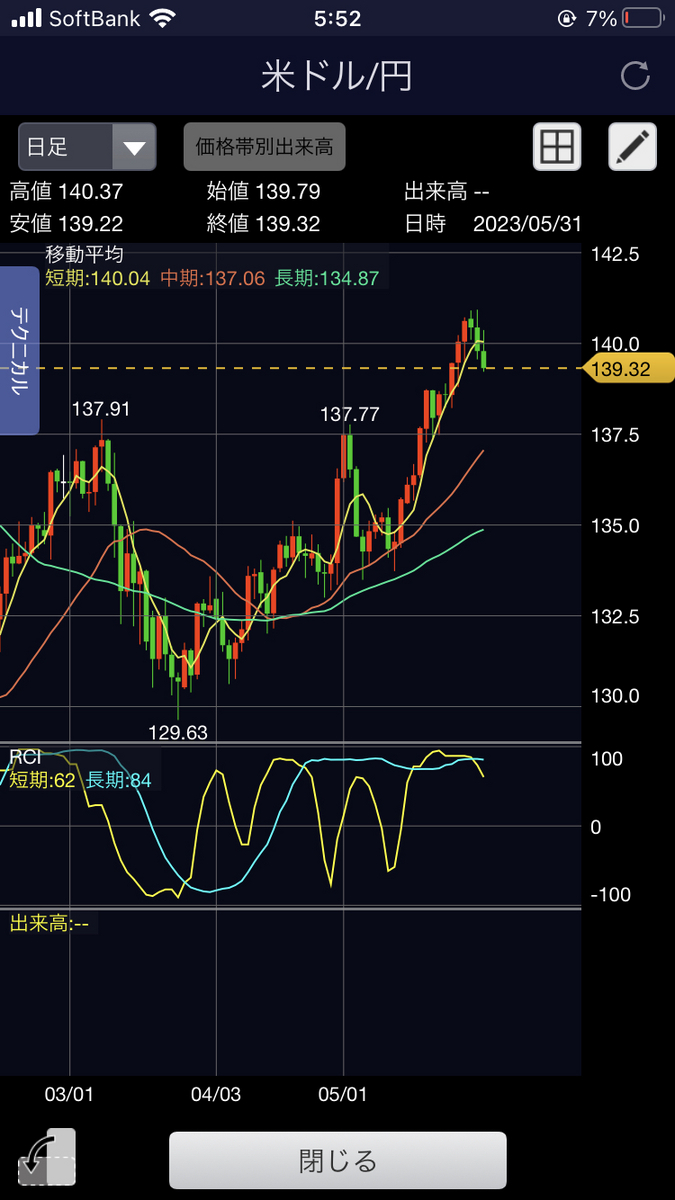Tap the 129.63 low price label

point(178,733)
